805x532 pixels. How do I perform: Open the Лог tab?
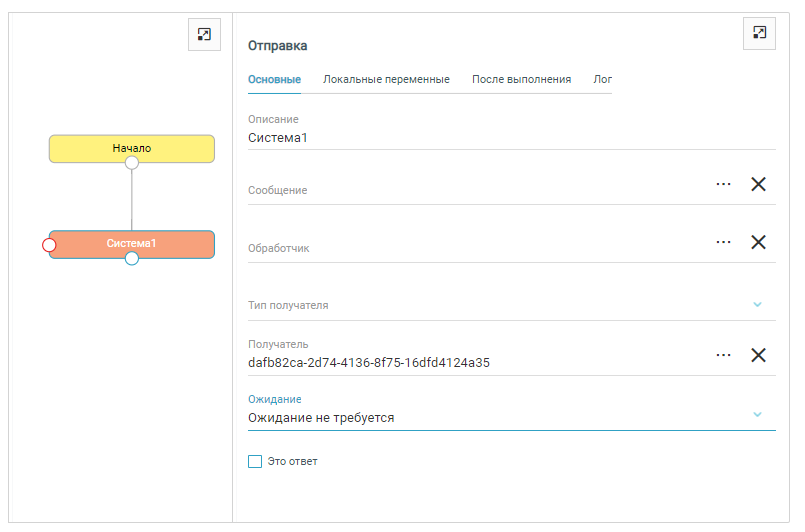pos(602,80)
